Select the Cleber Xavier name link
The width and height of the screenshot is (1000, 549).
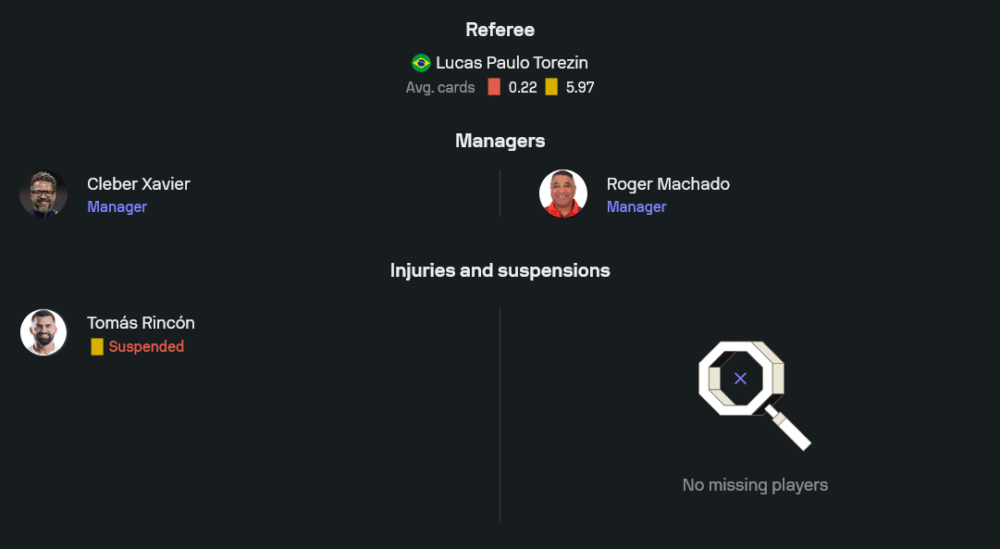[x=138, y=184]
